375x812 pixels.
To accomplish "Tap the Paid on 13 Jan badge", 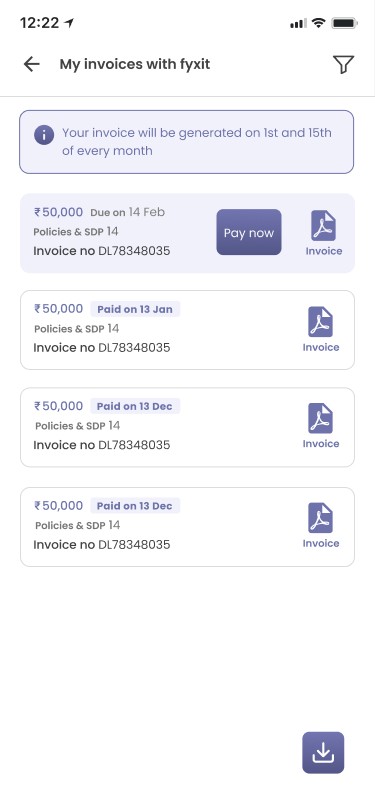I will (x=135, y=309).
